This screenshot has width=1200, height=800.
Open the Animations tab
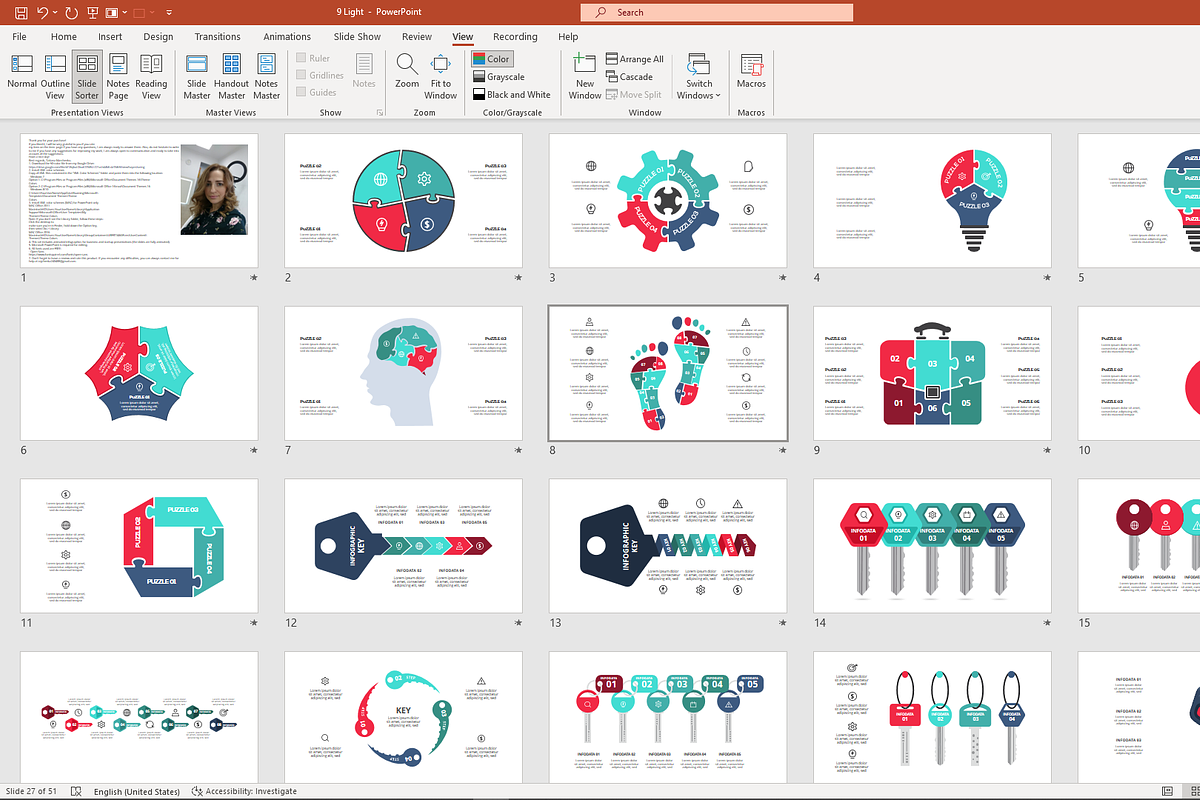point(287,37)
